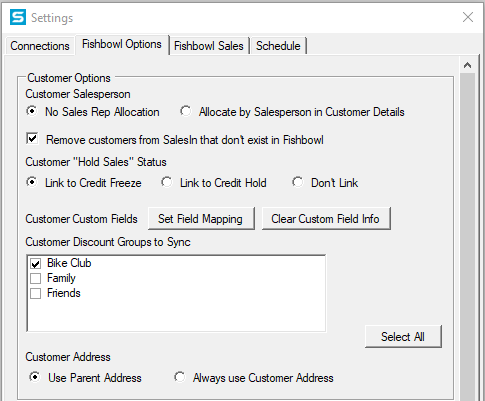Click the scrollbar up arrow
Viewport: 485px width, 401px height.
[x=467, y=65]
